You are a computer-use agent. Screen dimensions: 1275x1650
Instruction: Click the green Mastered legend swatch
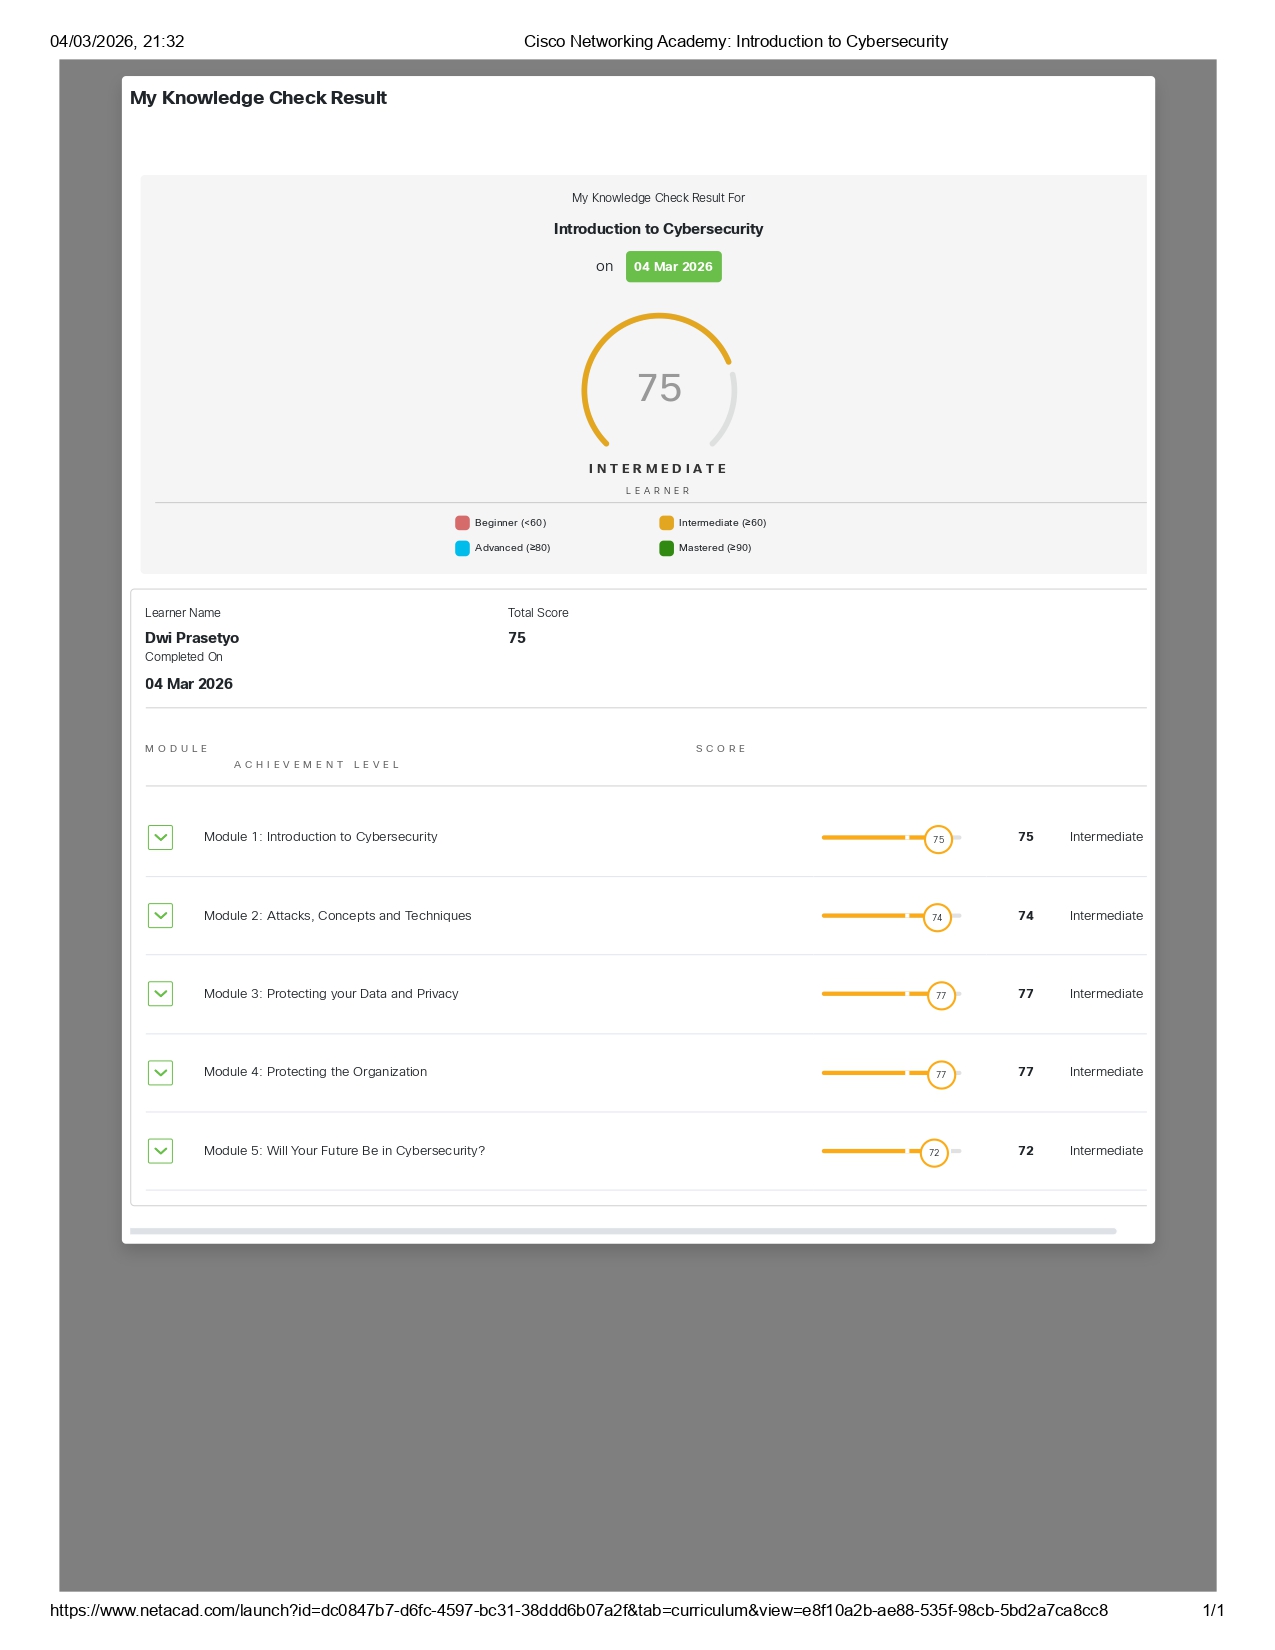(x=666, y=548)
